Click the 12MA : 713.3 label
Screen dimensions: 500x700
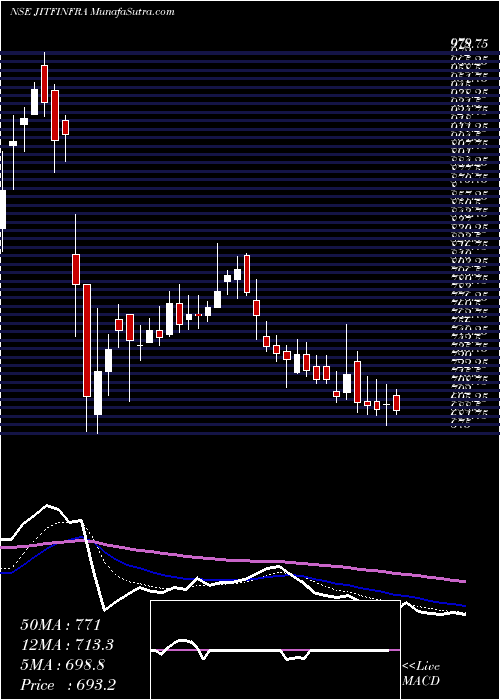(x=67, y=645)
